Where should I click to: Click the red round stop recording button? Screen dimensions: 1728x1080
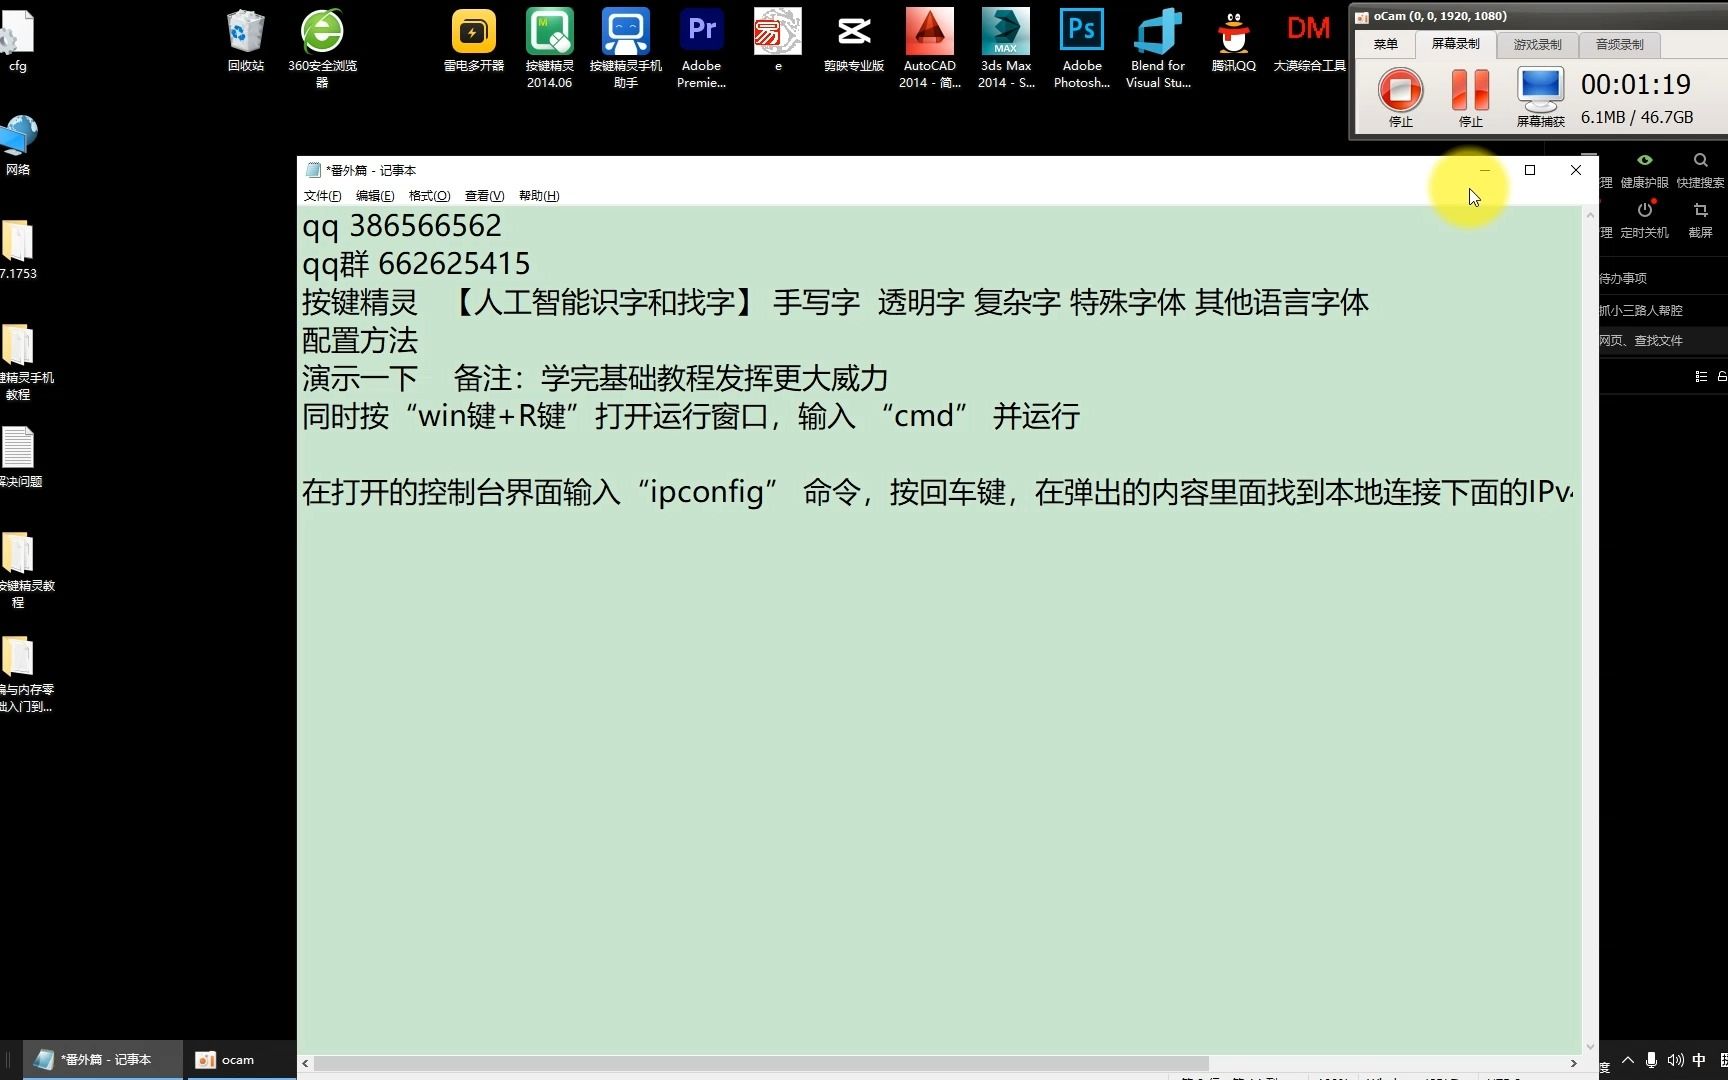point(1400,91)
